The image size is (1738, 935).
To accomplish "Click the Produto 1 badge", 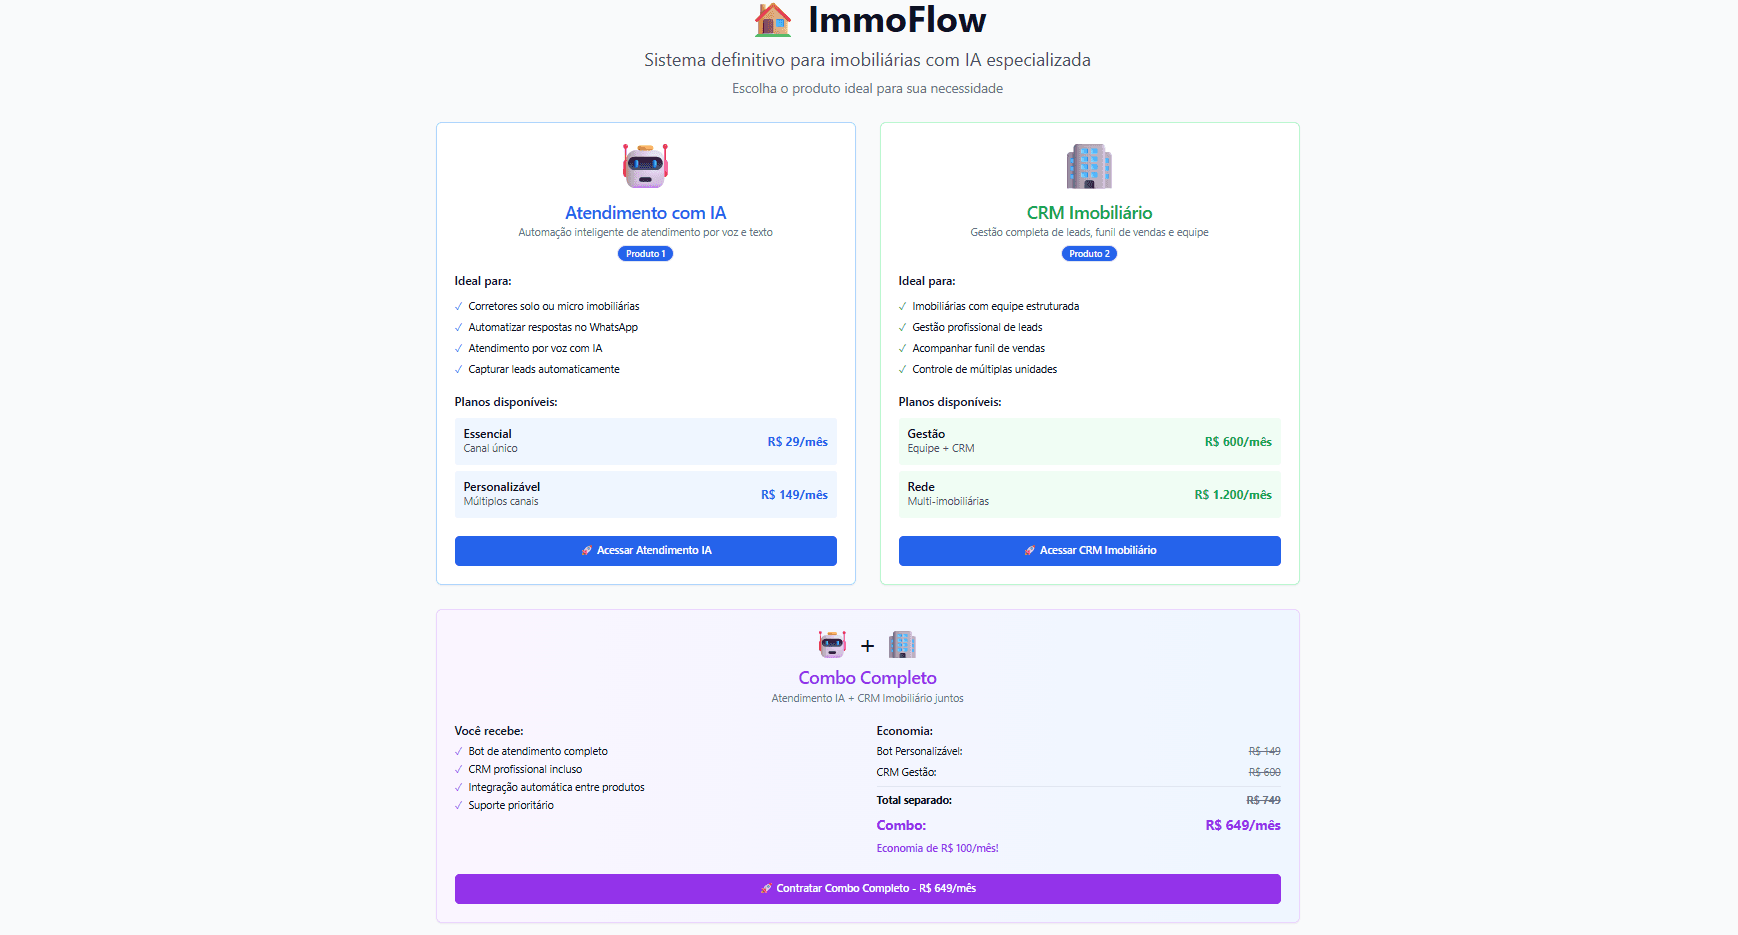I will tap(645, 253).
